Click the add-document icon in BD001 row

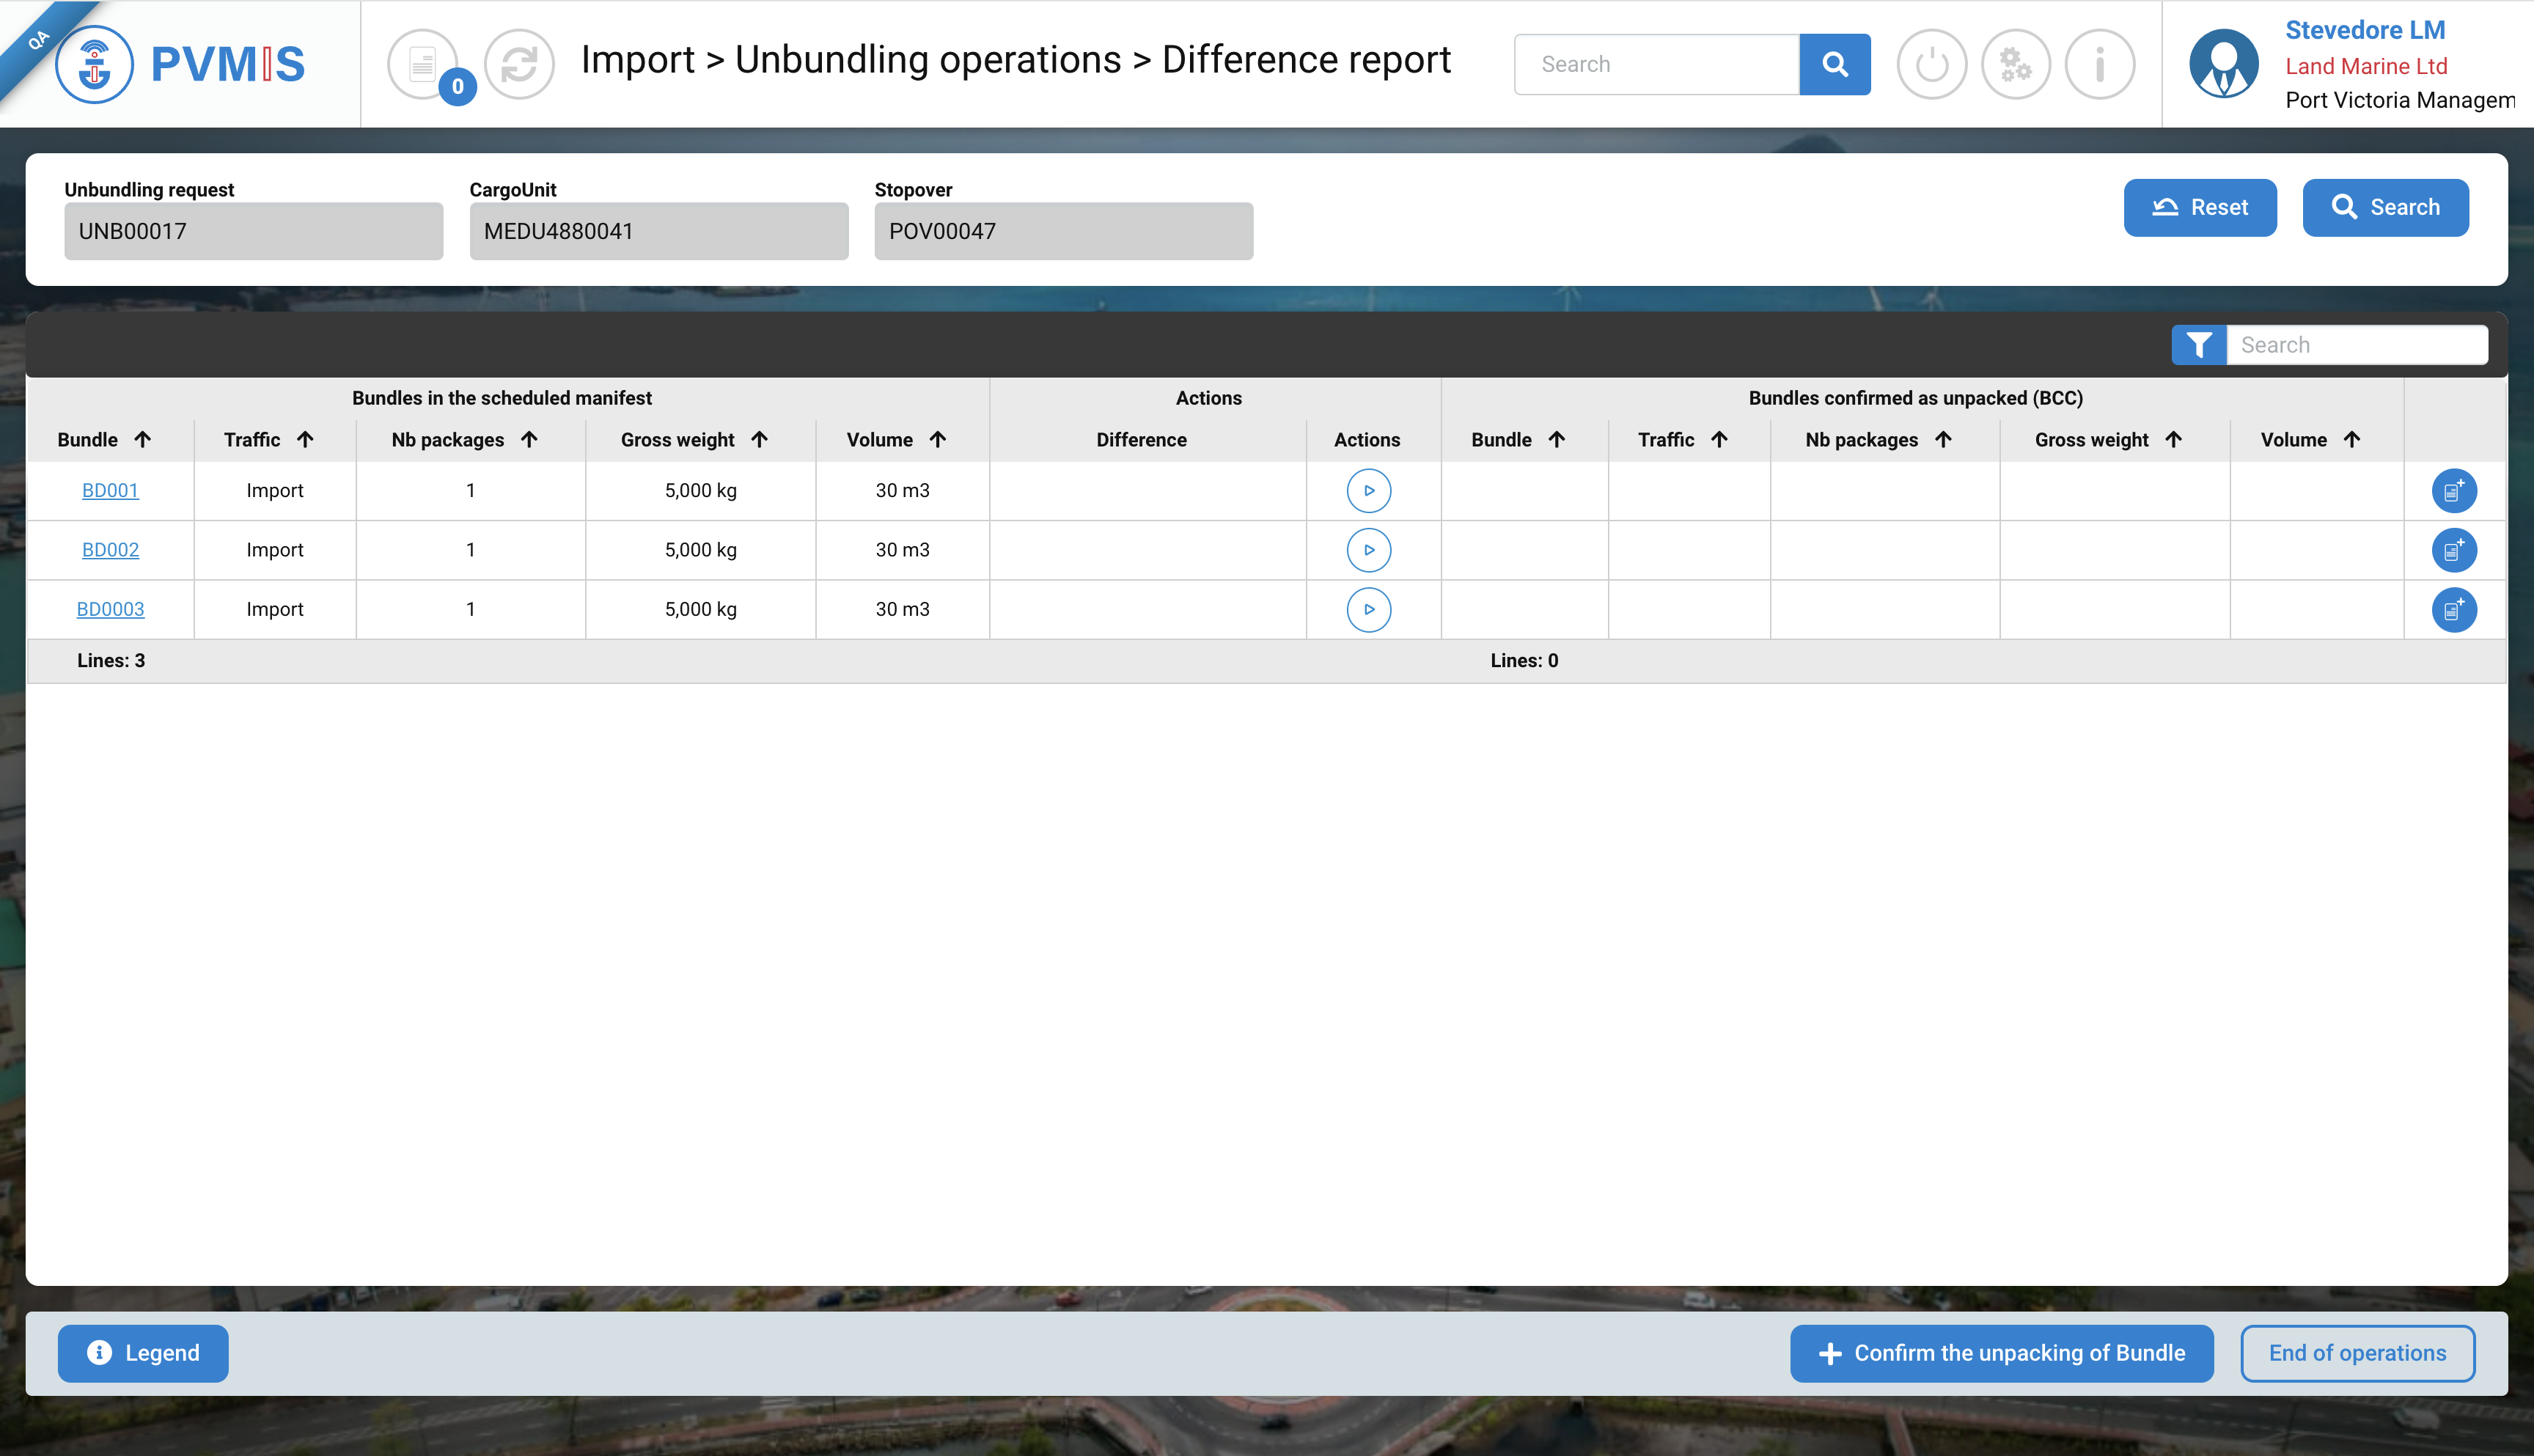coord(2453,490)
